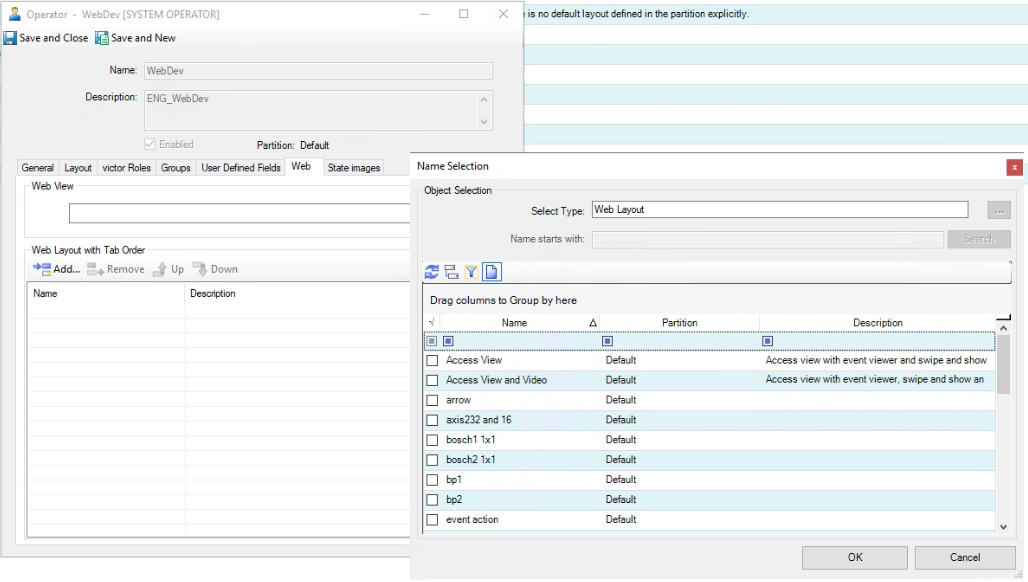Select the event action checkbox
The width and height of the screenshot is (1028, 582).
(x=433, y=520)
